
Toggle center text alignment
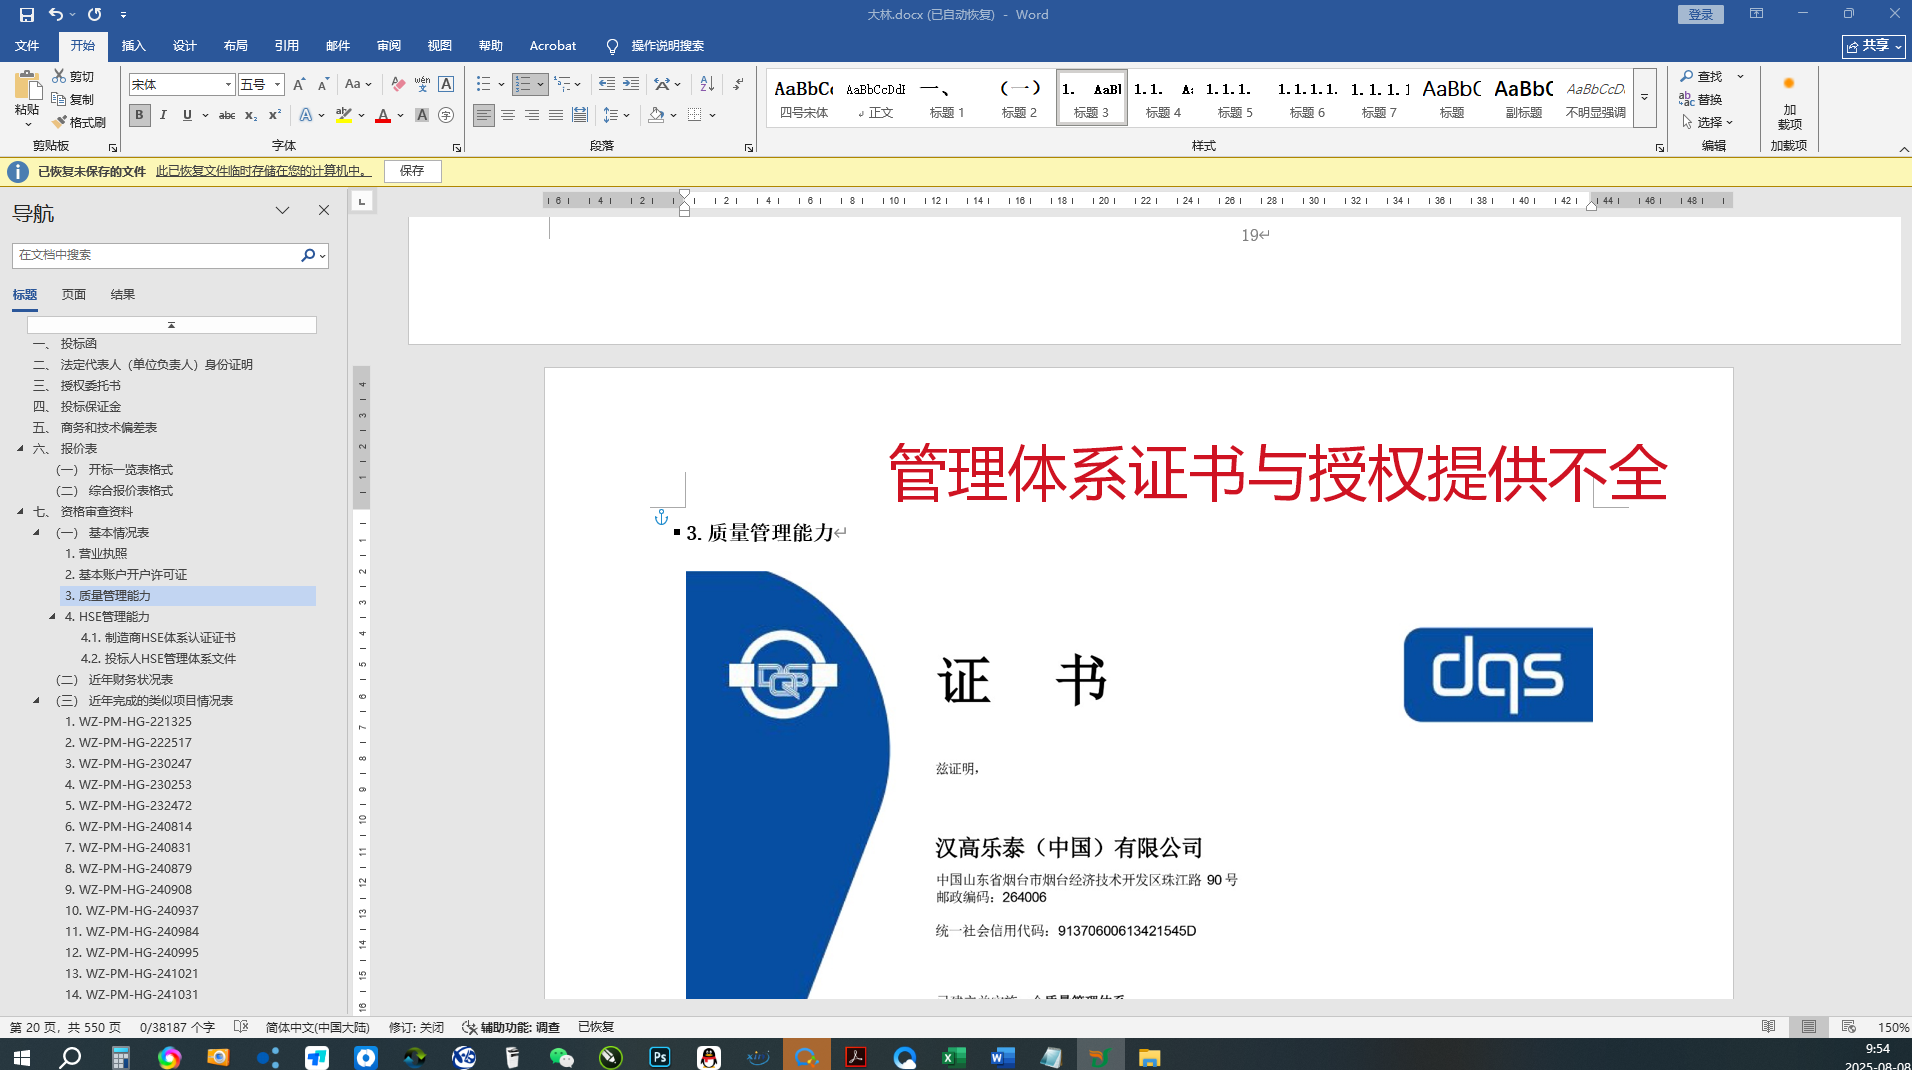coord(508,115)
